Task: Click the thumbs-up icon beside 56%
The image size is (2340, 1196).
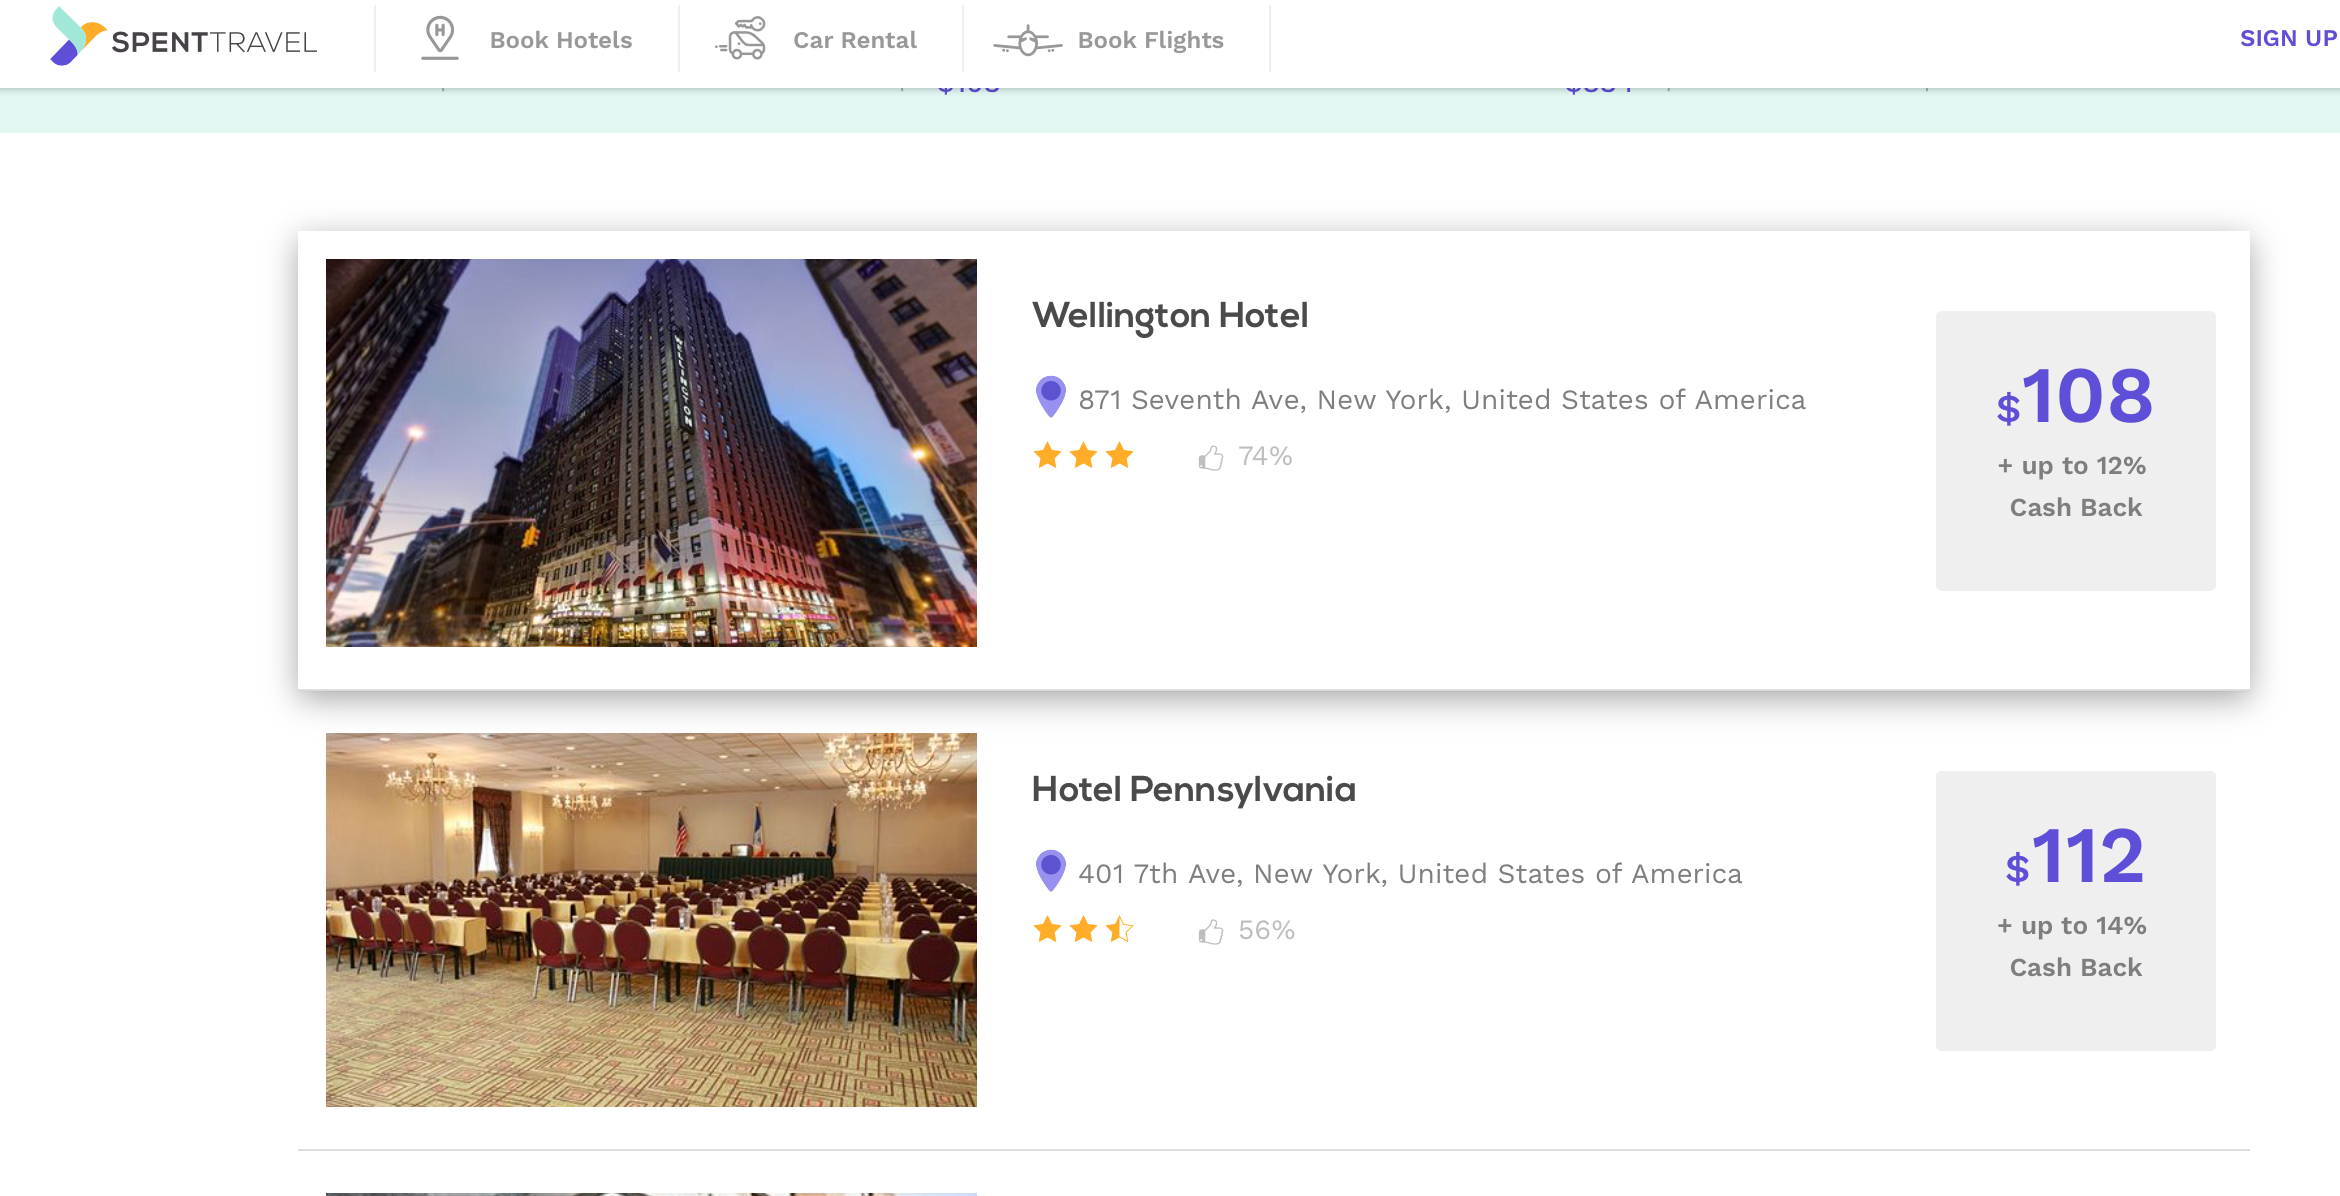Action: (1211, 931)
